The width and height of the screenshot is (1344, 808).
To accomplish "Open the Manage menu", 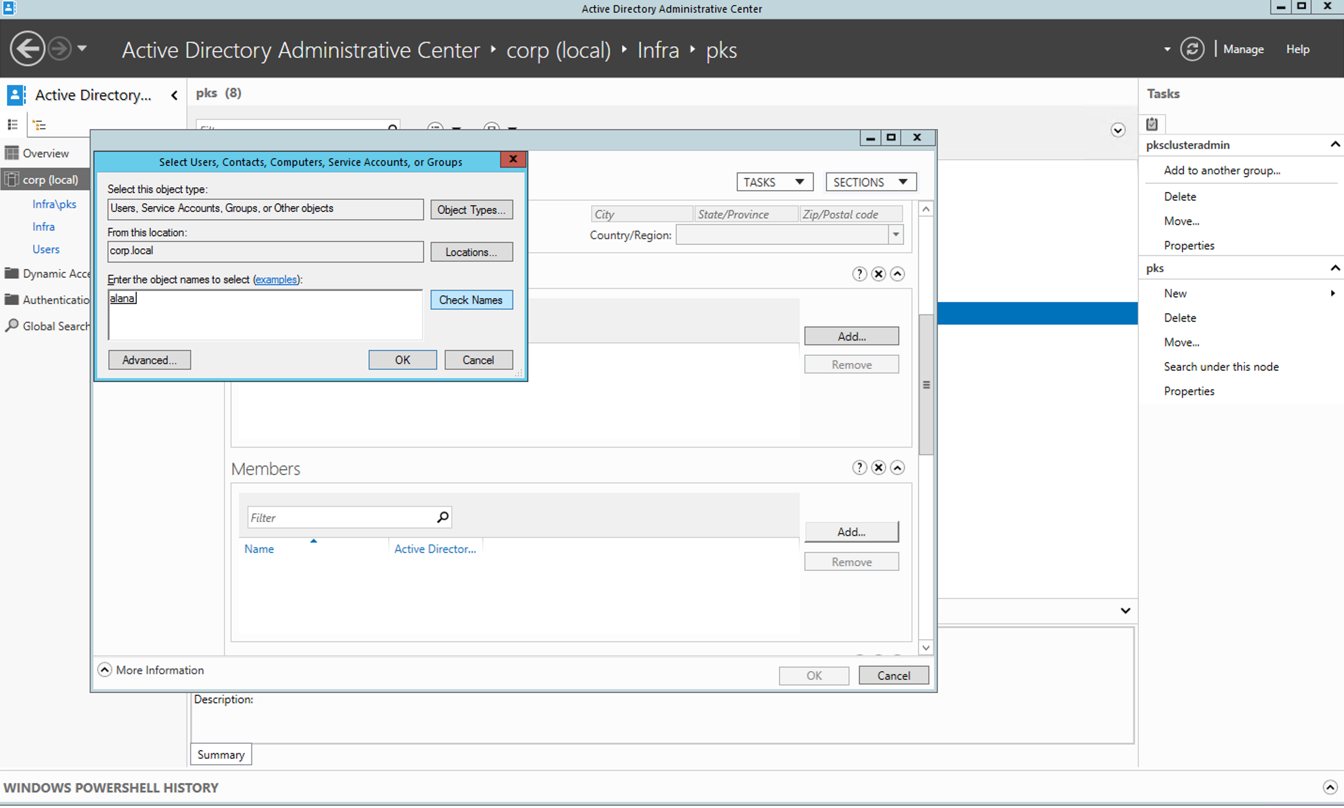I will [1243, 49].
